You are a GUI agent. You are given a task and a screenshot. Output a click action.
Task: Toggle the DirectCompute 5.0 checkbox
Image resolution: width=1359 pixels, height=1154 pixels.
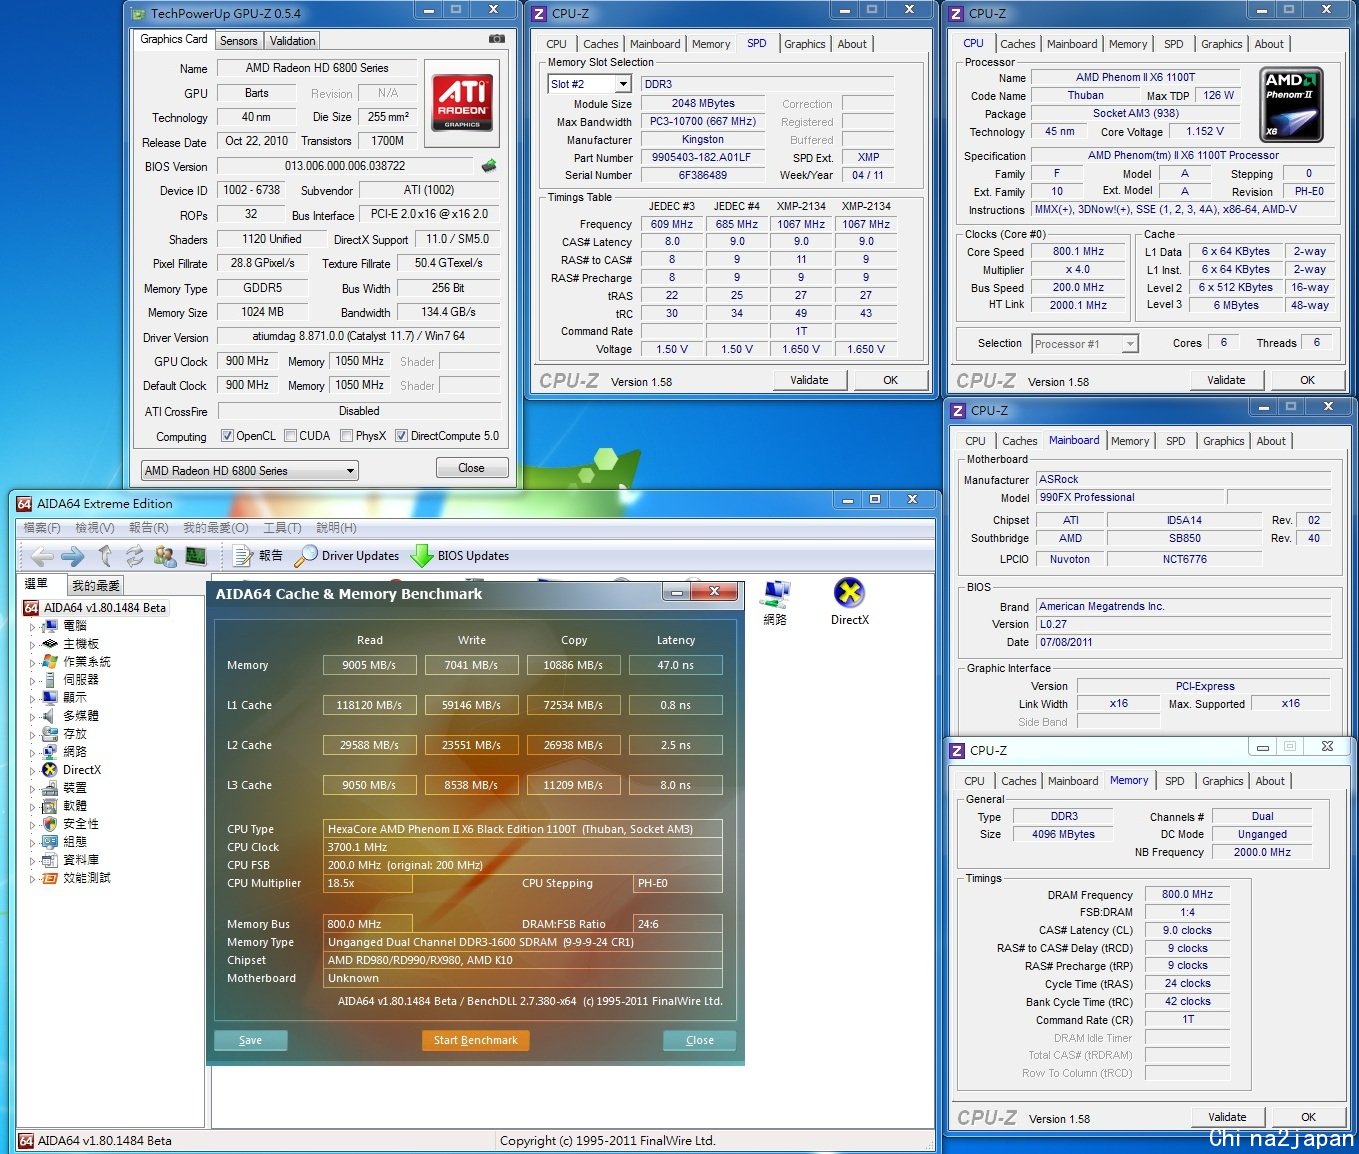pyautogui.click(x=401, y=436)
